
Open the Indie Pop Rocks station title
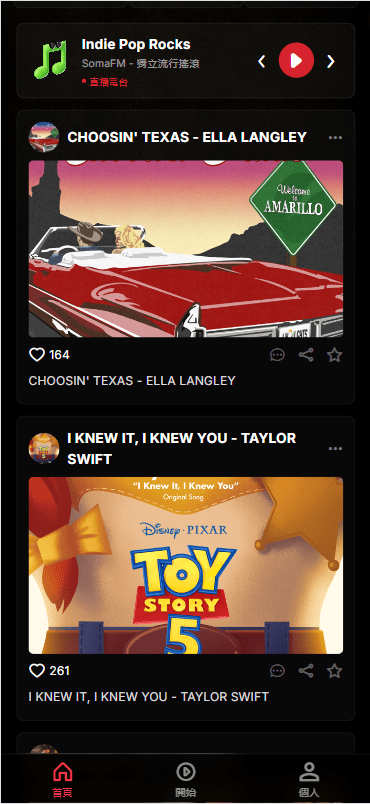(x=136, y=45)
